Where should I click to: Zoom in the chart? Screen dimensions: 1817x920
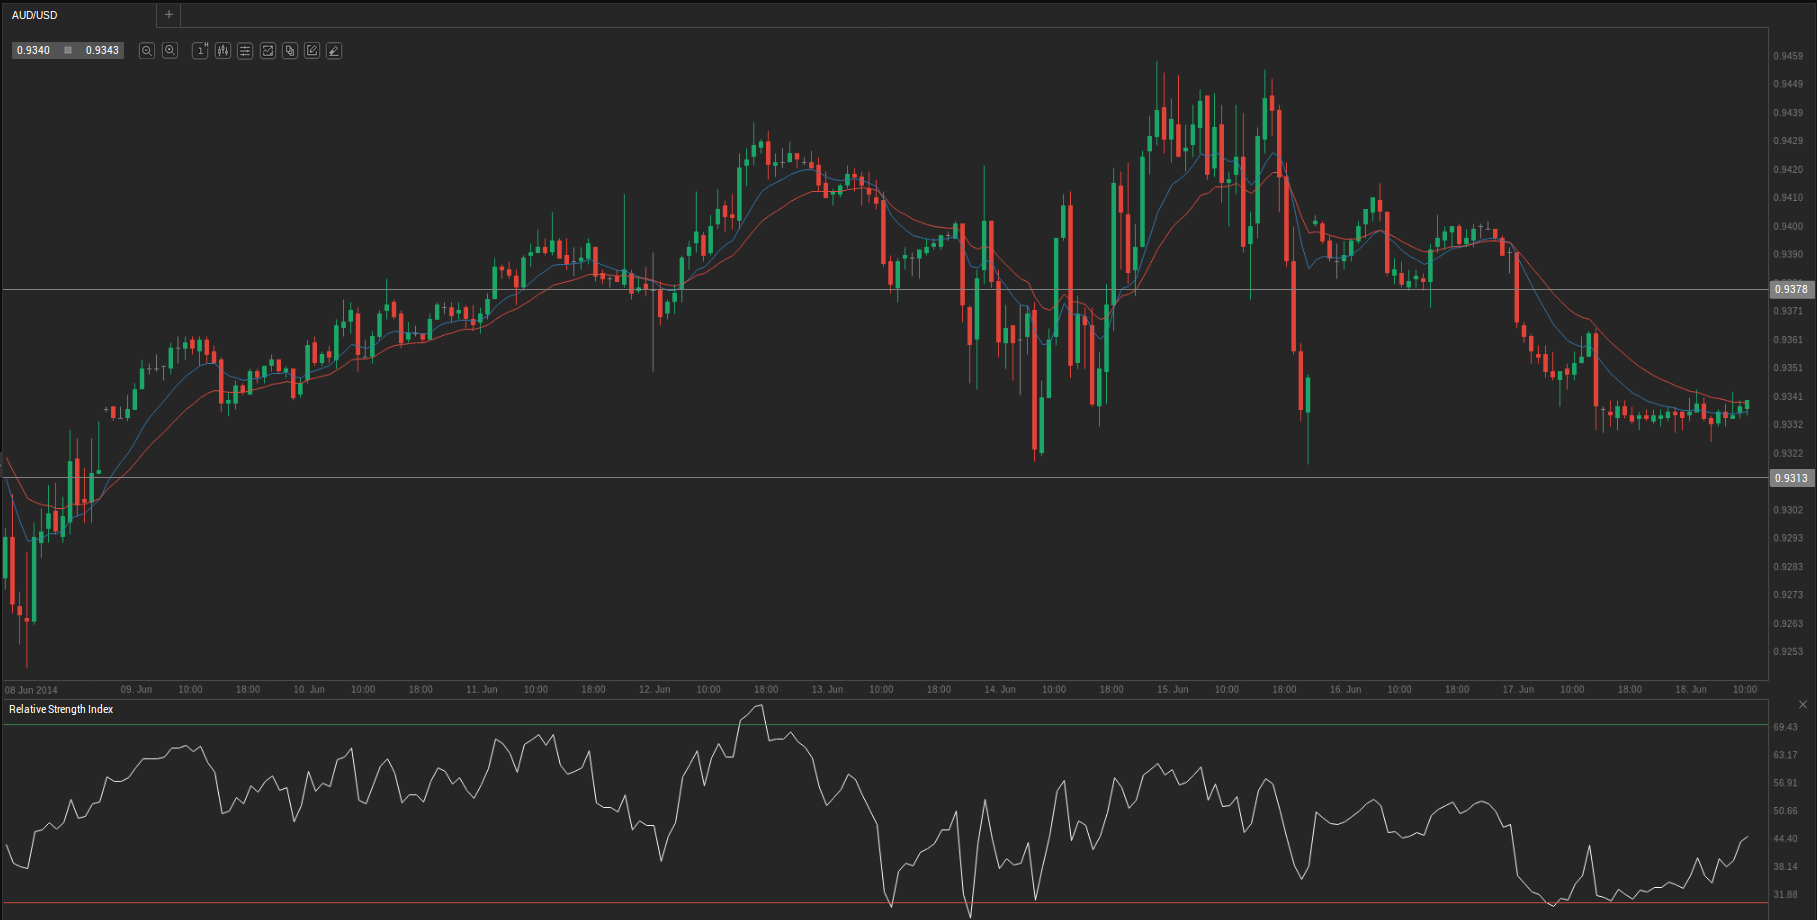click(x=170, y=51)
